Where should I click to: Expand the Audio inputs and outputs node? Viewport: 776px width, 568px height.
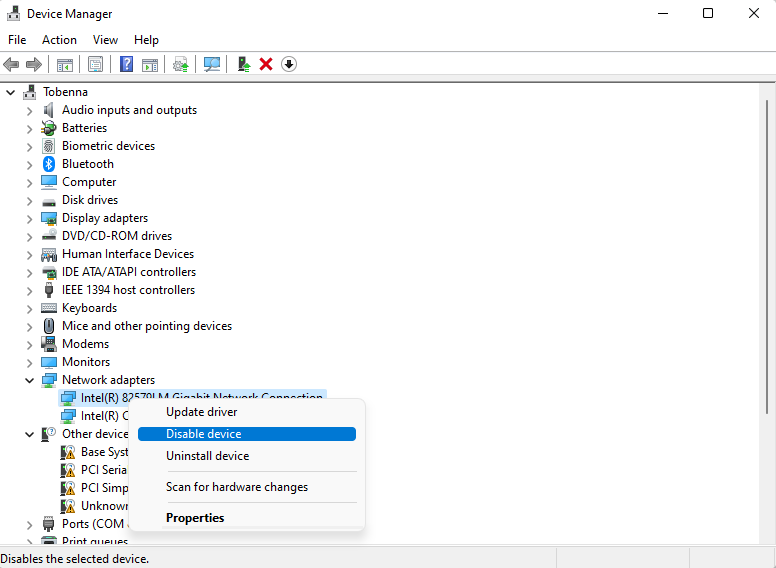(29, 110)
